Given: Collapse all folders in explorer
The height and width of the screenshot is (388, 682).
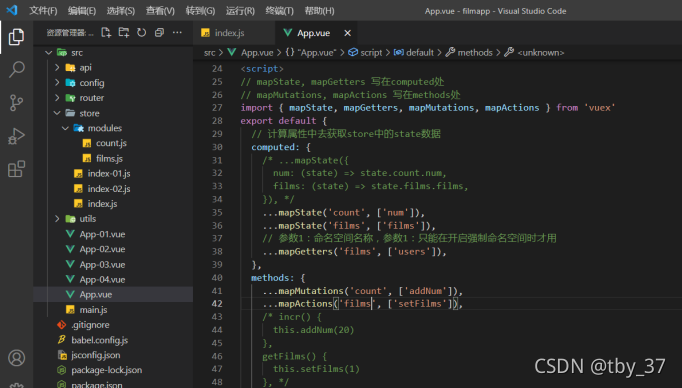Looking at the screenshot, I should [159, 32].
